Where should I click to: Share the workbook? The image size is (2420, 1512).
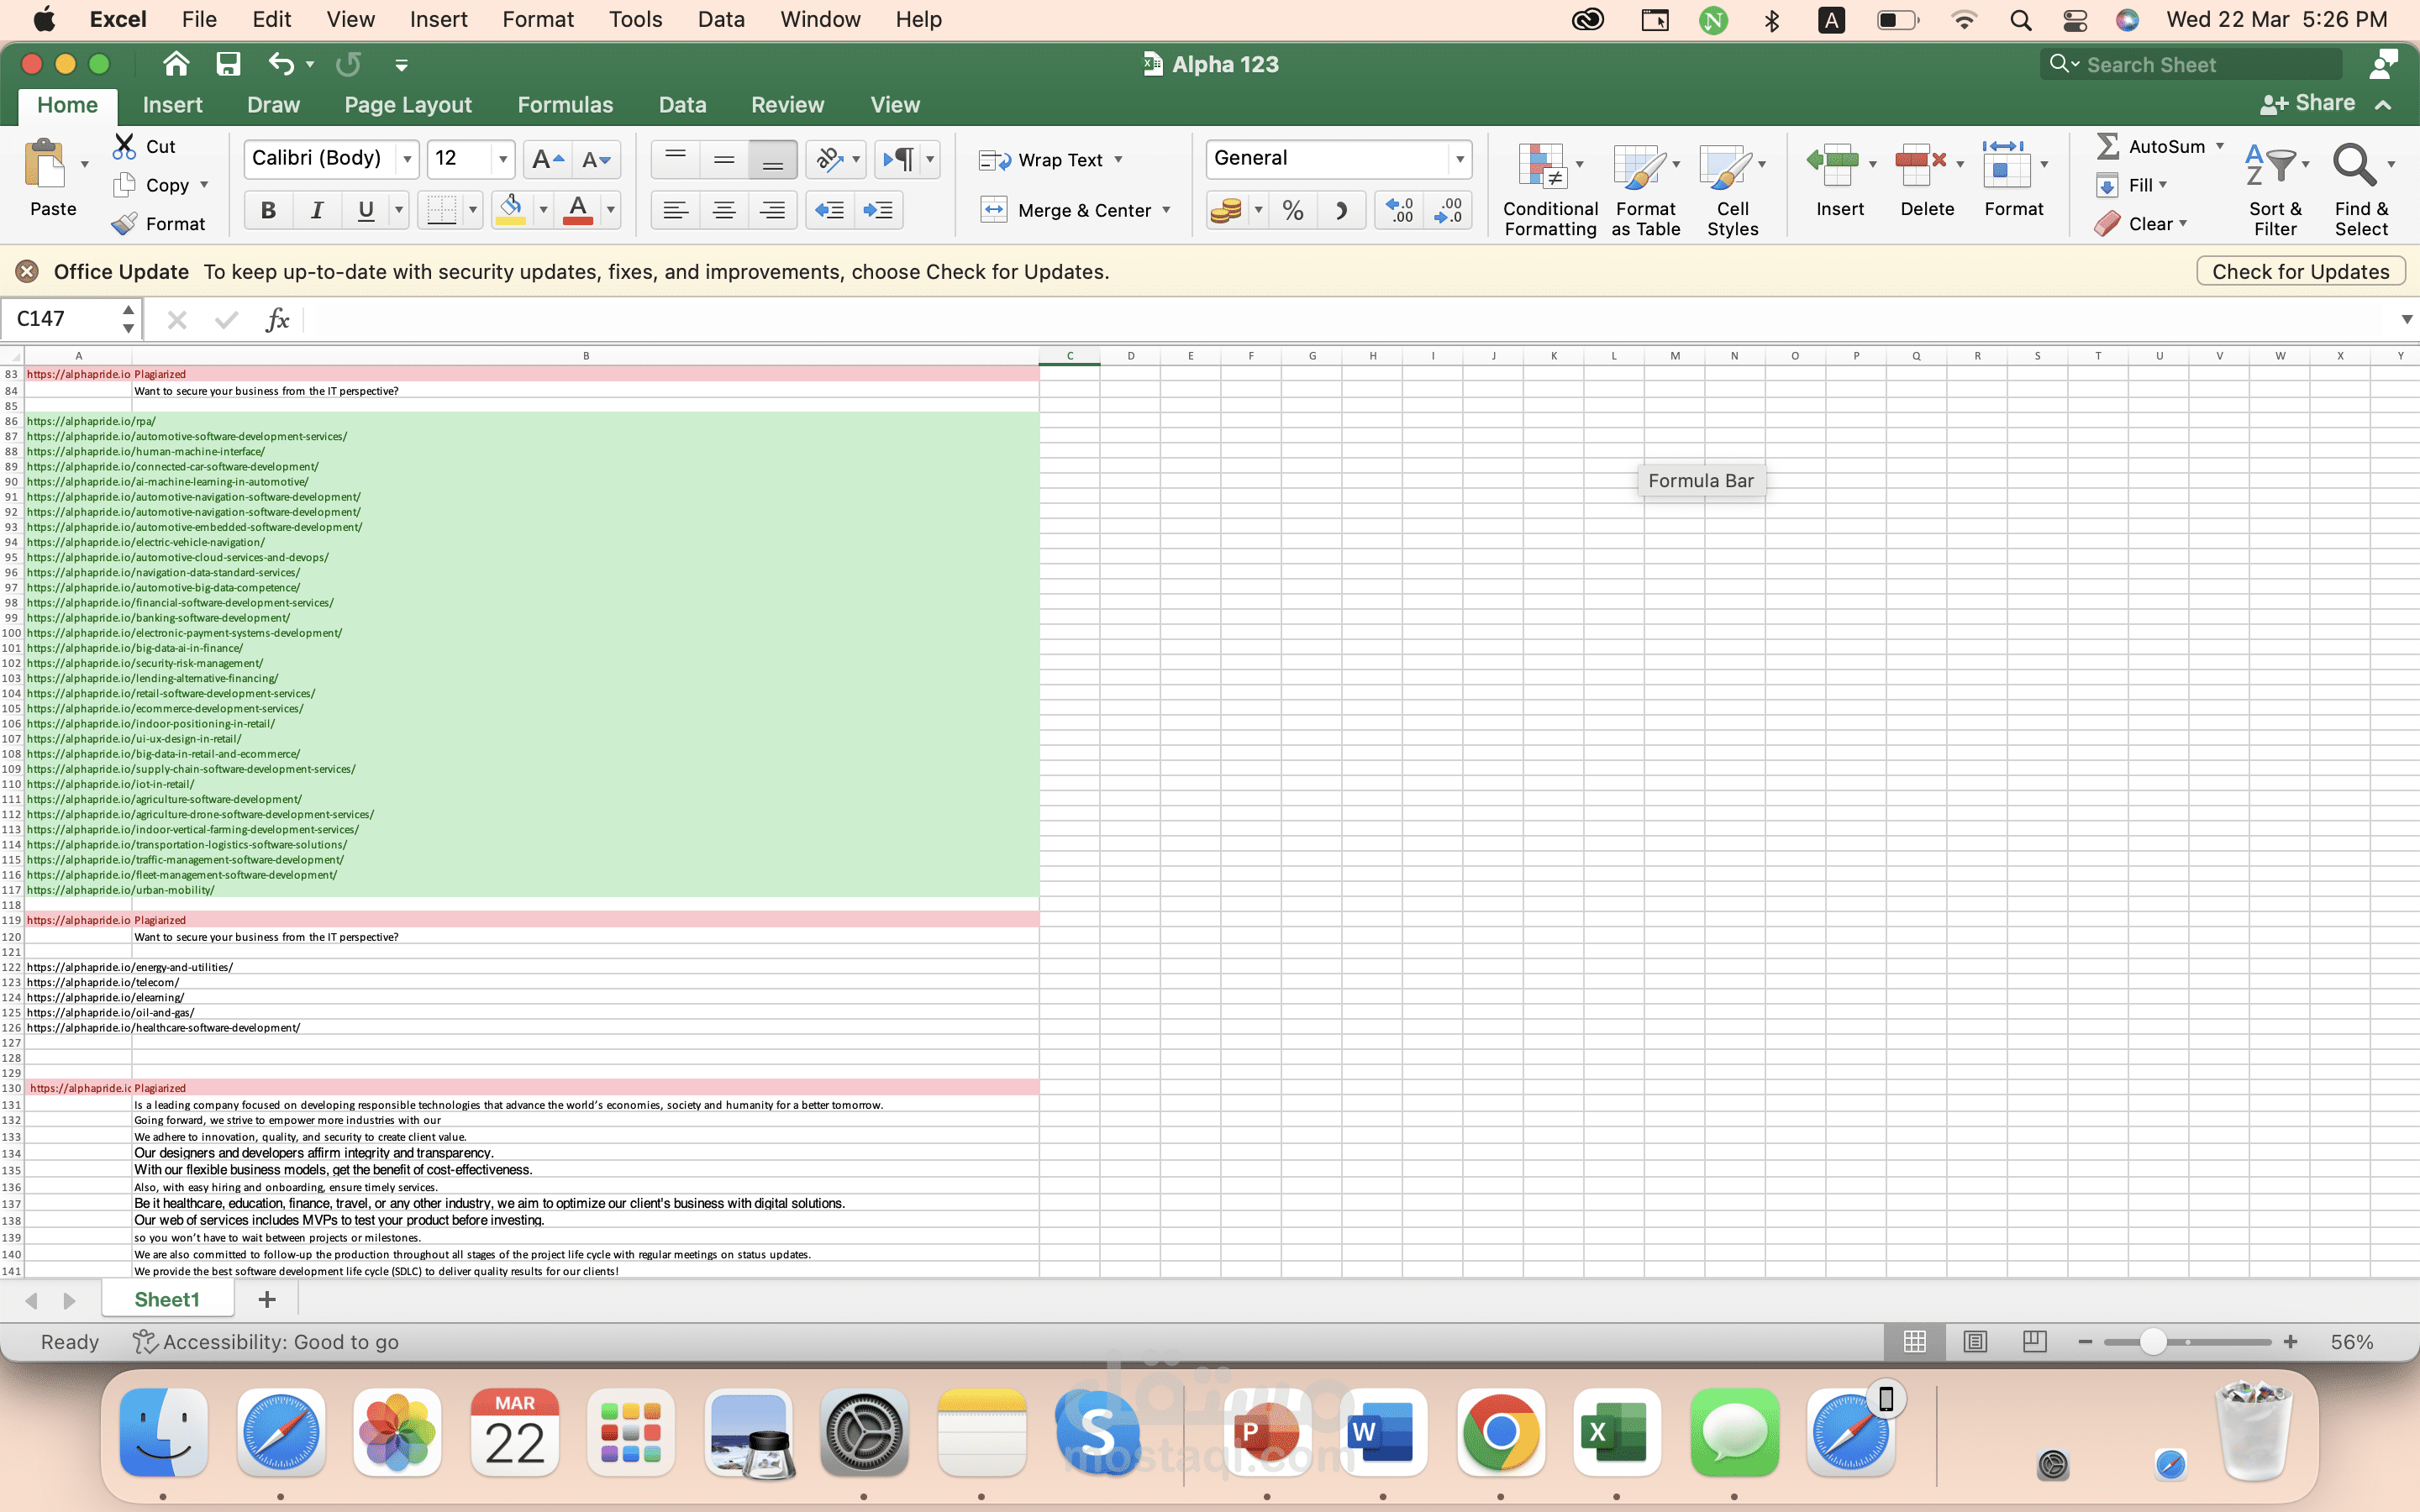tap(2308, 103)
